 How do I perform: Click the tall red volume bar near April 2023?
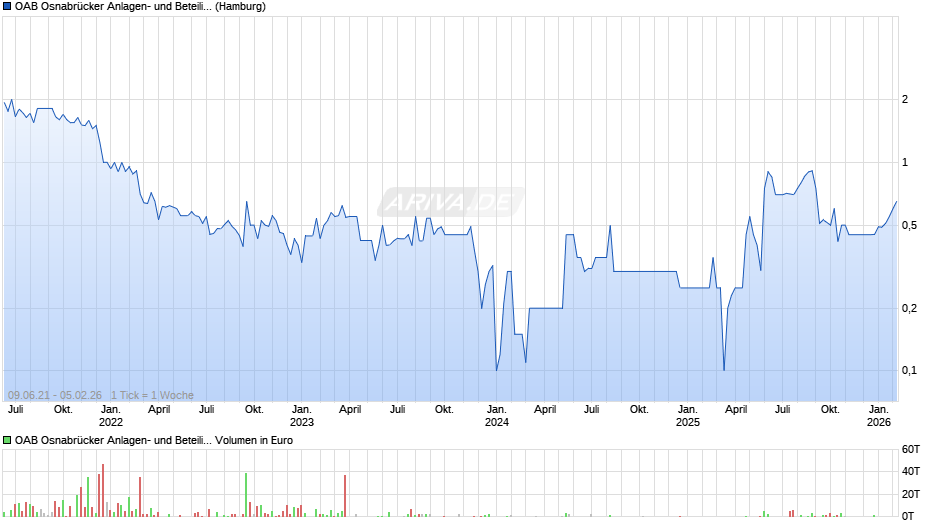coord(345,496)
